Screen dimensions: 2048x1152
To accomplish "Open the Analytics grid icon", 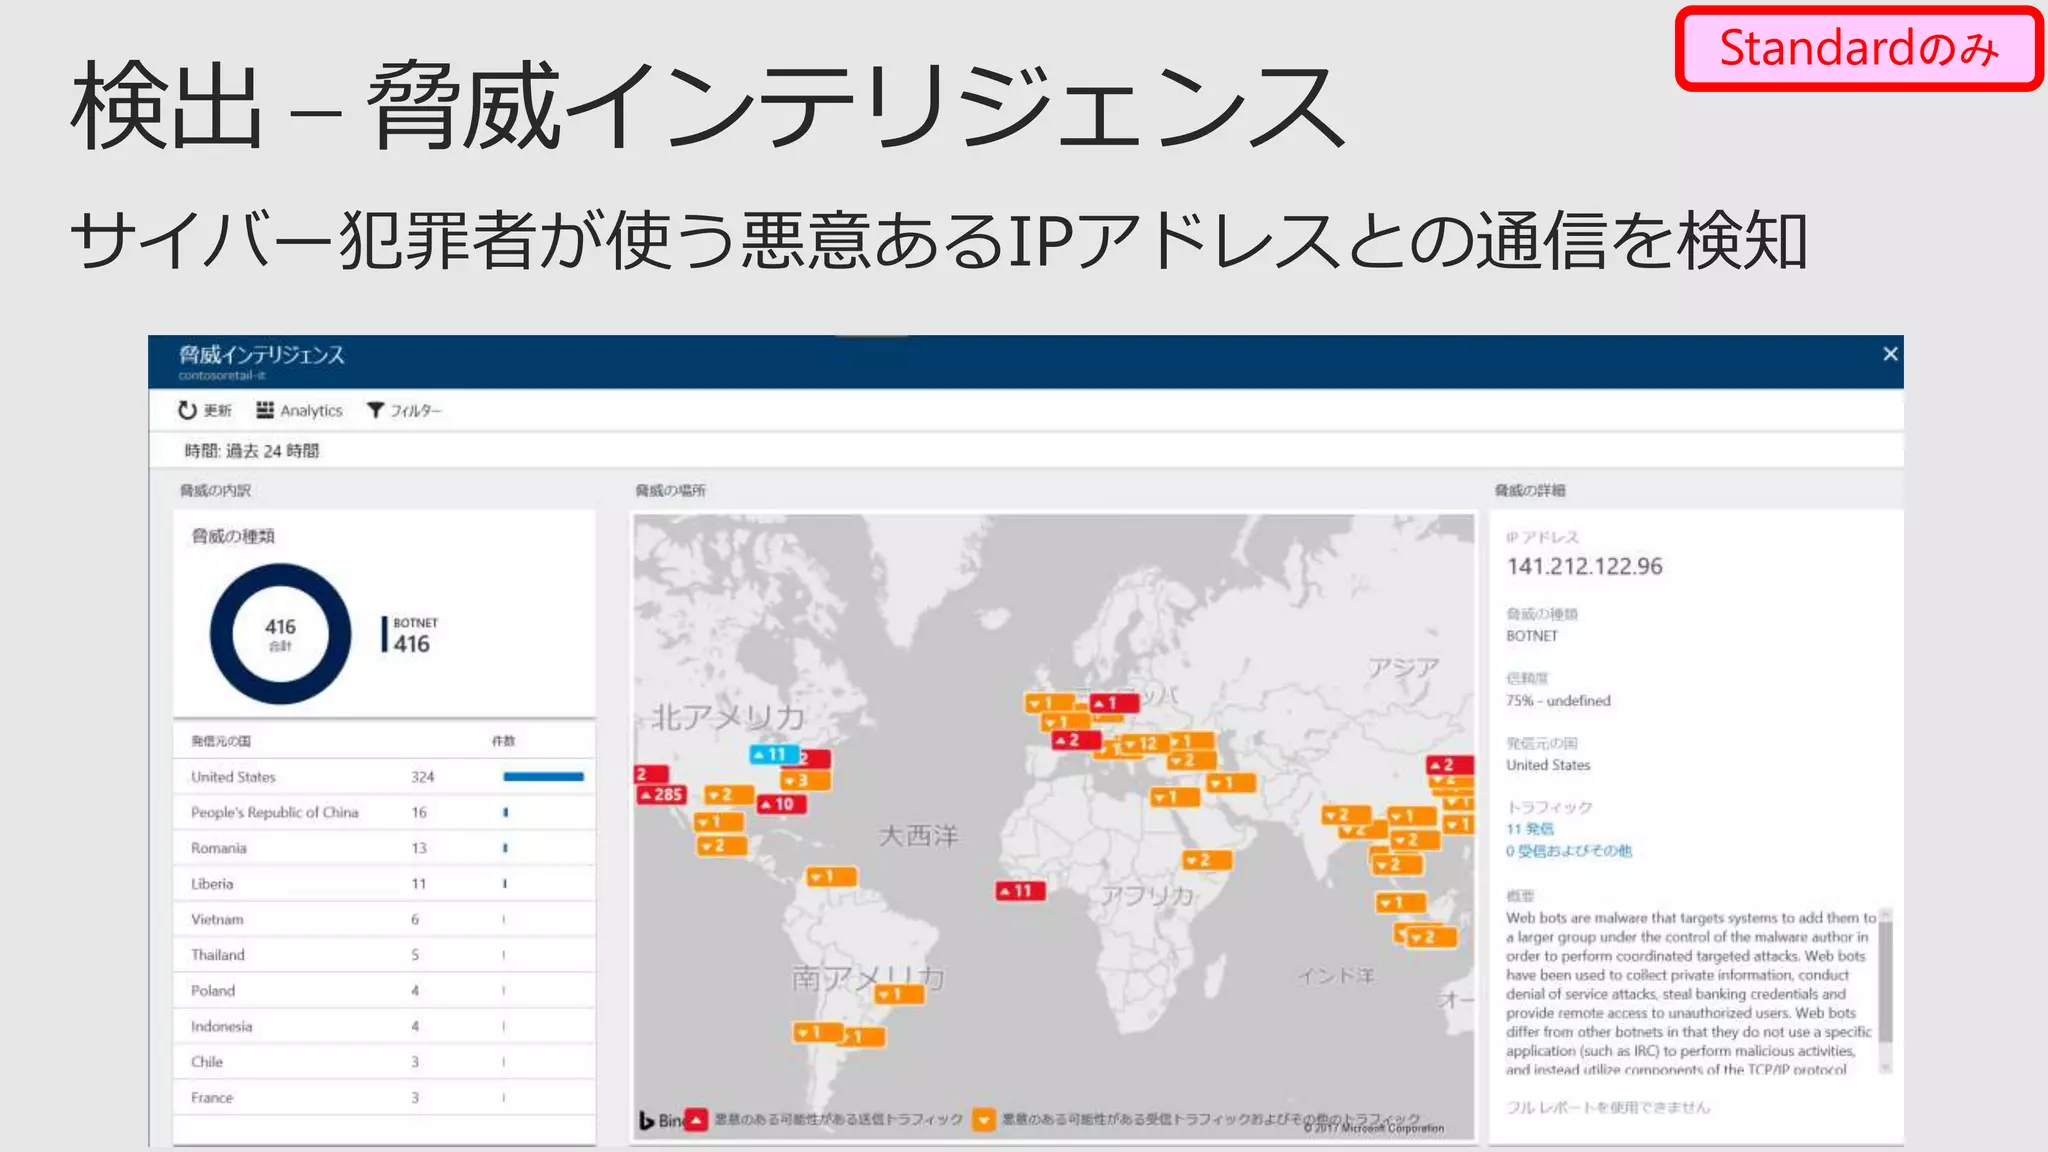I will [265, 410].
